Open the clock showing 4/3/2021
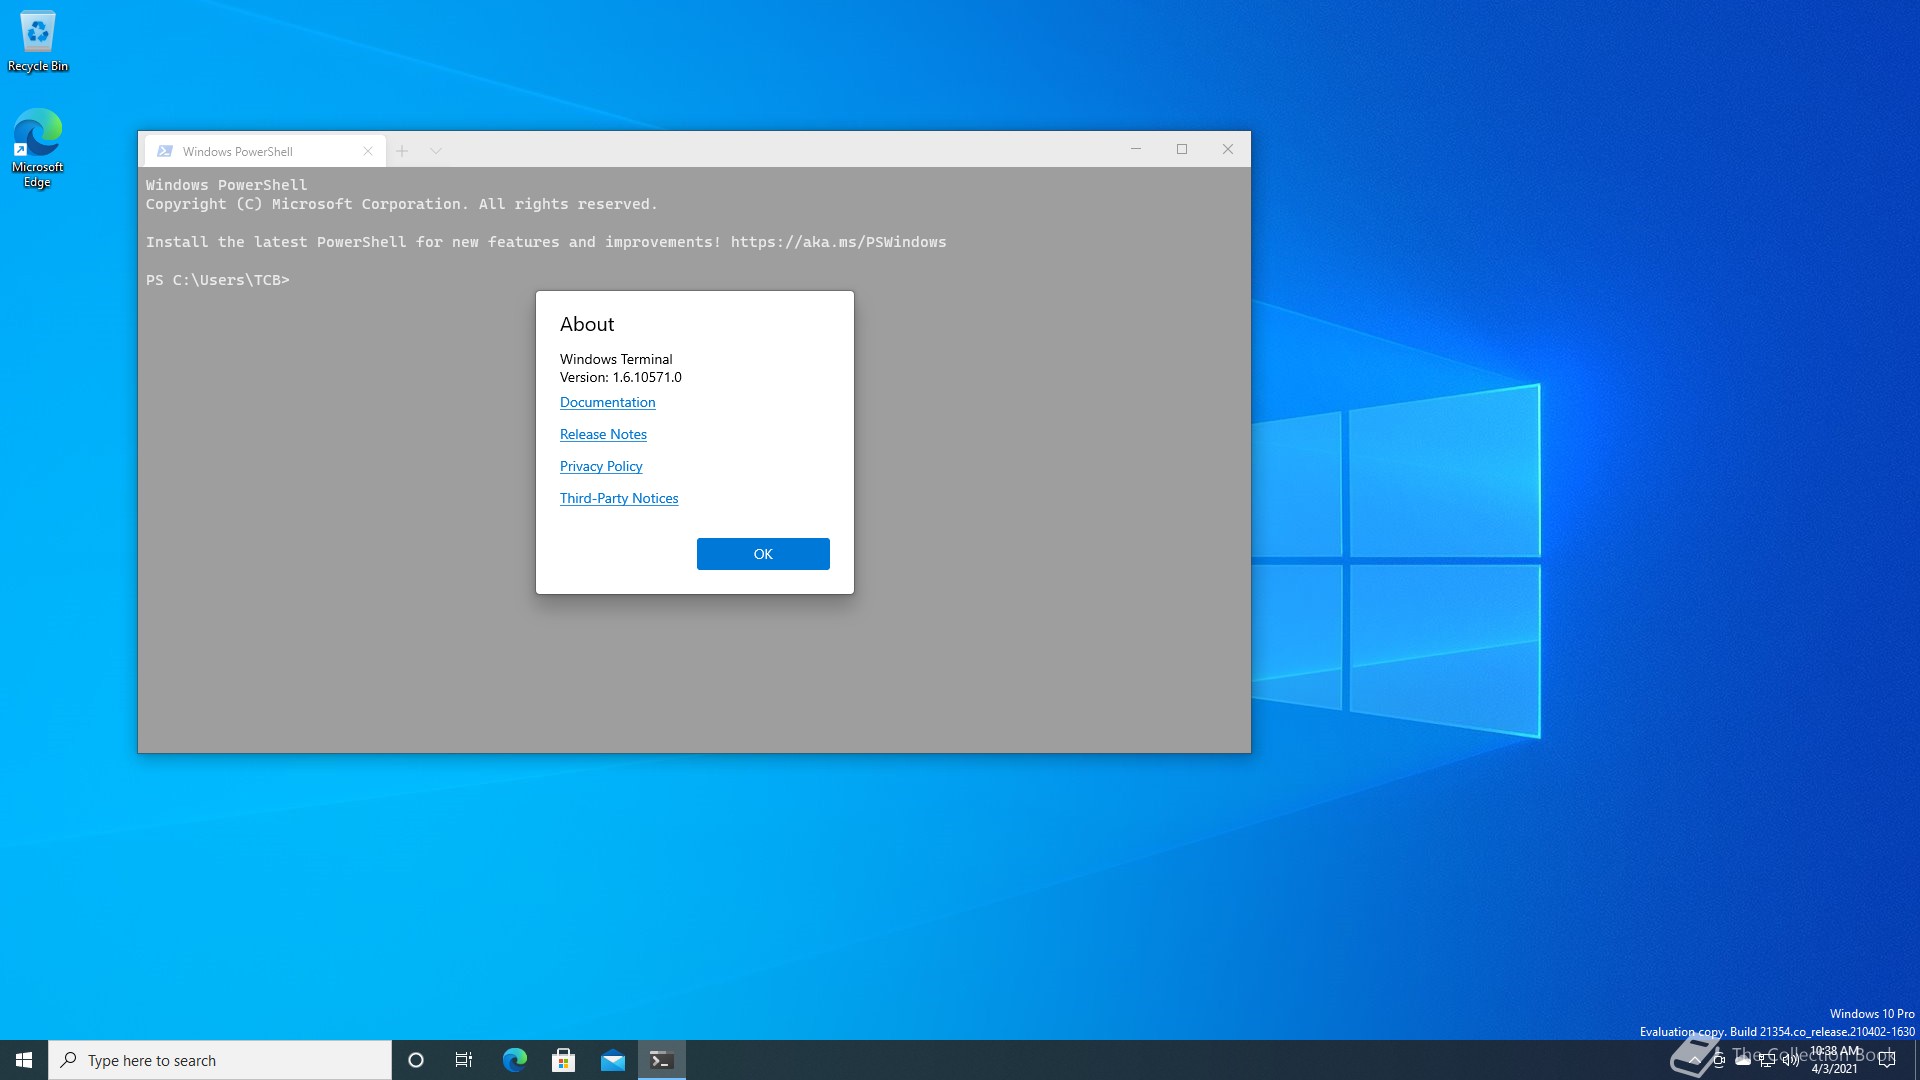The image size is (1920, 1080). 1835,1060
